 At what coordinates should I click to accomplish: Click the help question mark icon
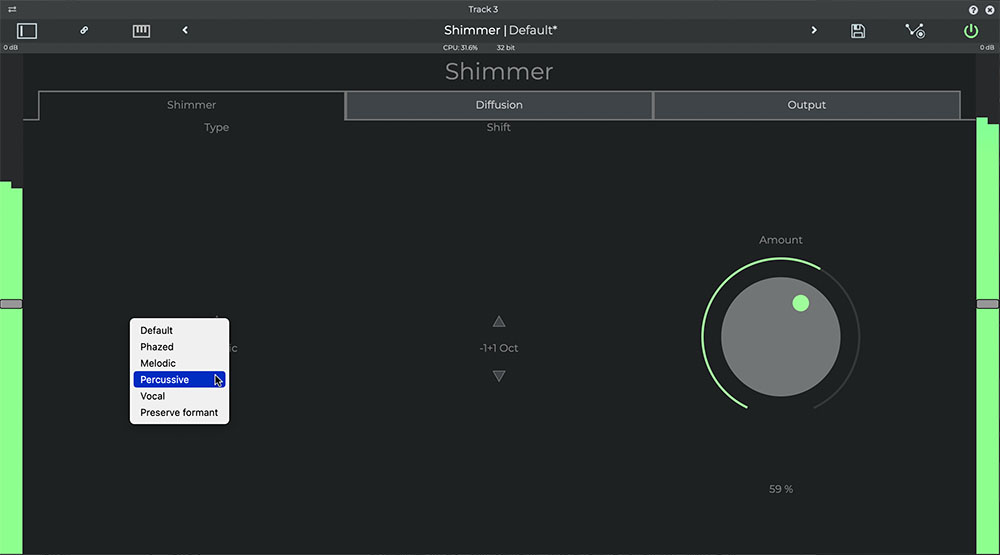pos(973,9)
